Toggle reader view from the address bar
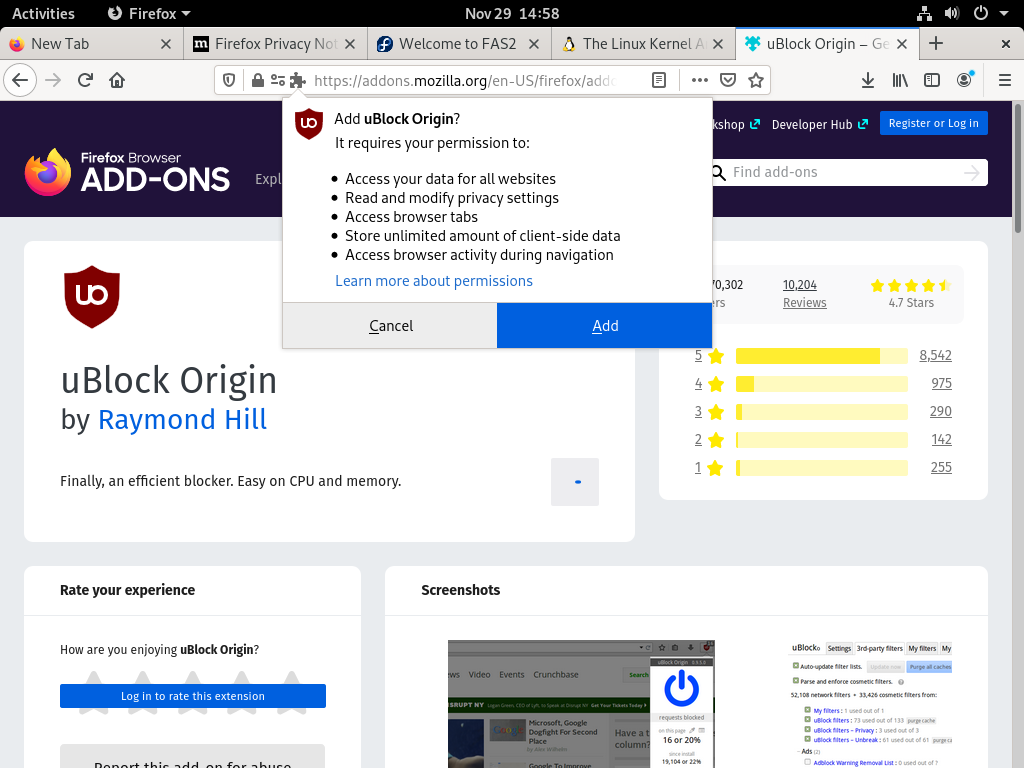 tap(659, 80)
